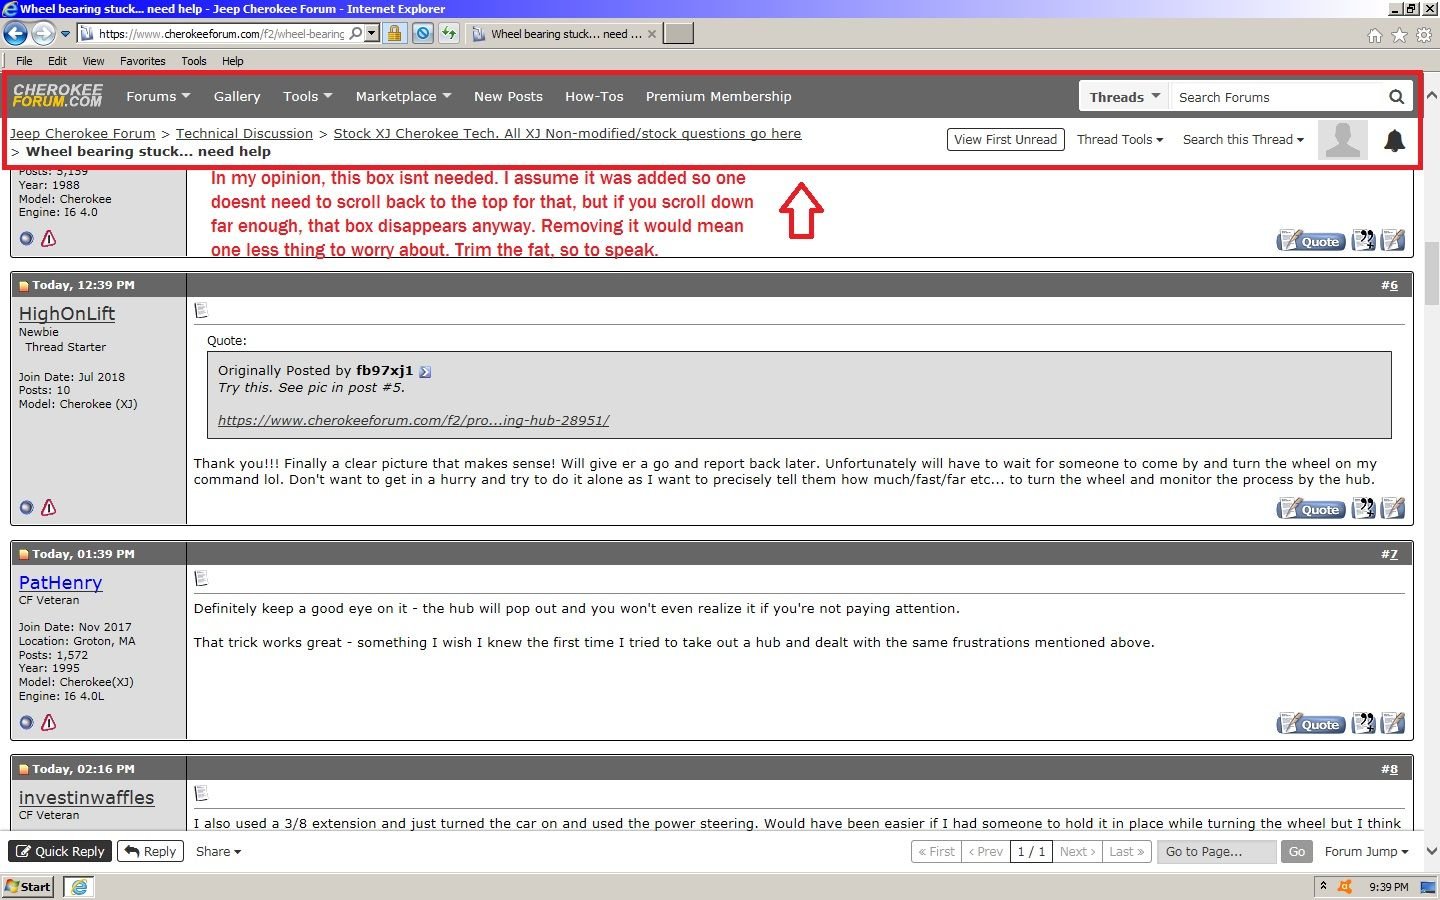The height and width of the screenshot is (900, 1440).
Task: Click the browser refresh icon
Action: (x=449, y=34)
